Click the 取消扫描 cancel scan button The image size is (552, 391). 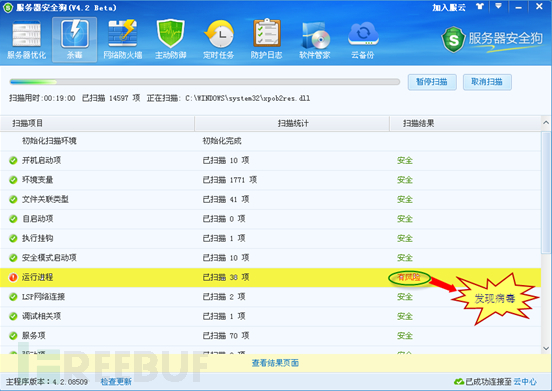(x=487, y=82)
